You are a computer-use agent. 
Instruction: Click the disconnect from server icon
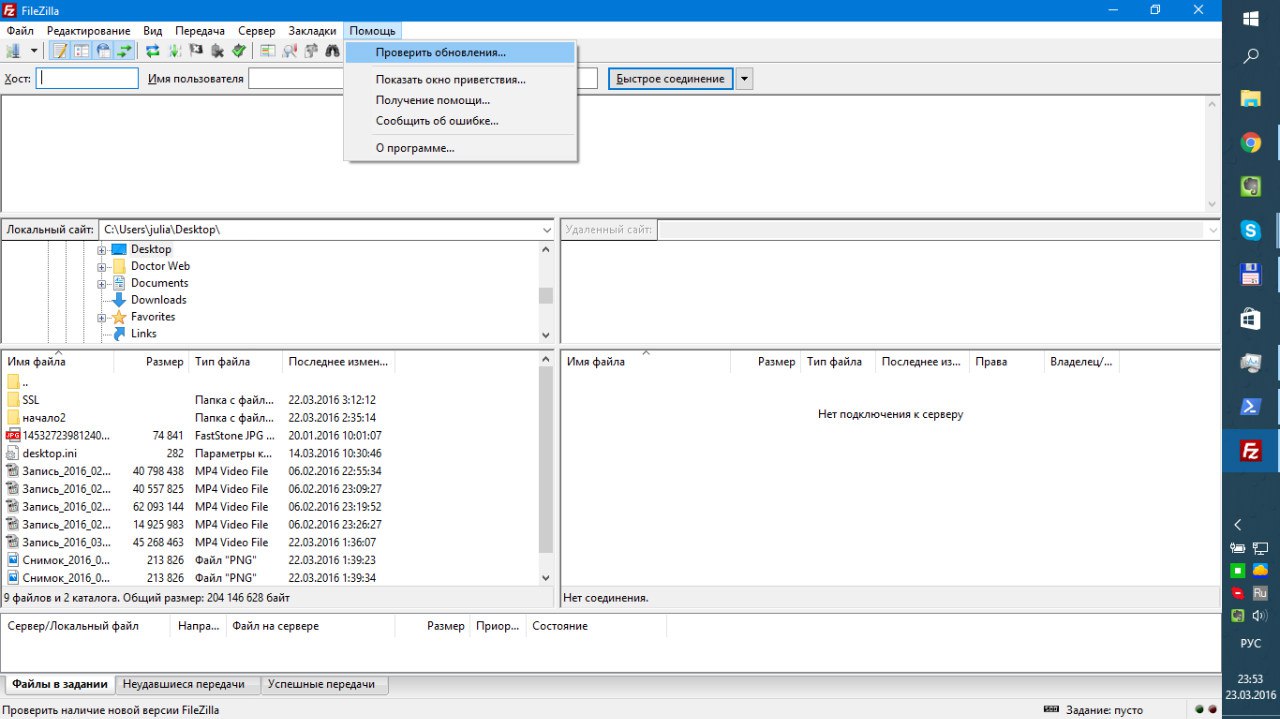click(x=217, y=51)
